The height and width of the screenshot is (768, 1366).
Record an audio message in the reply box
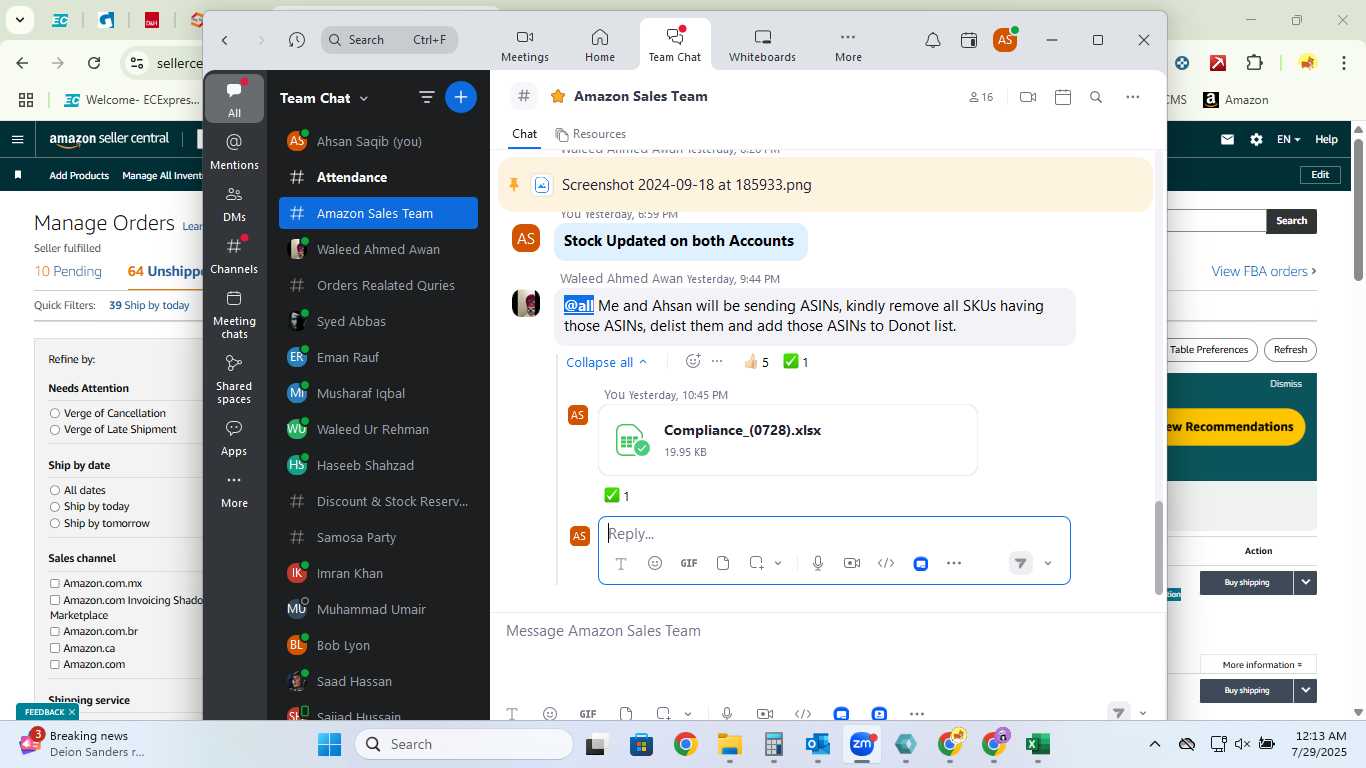(x=818, y=563)
